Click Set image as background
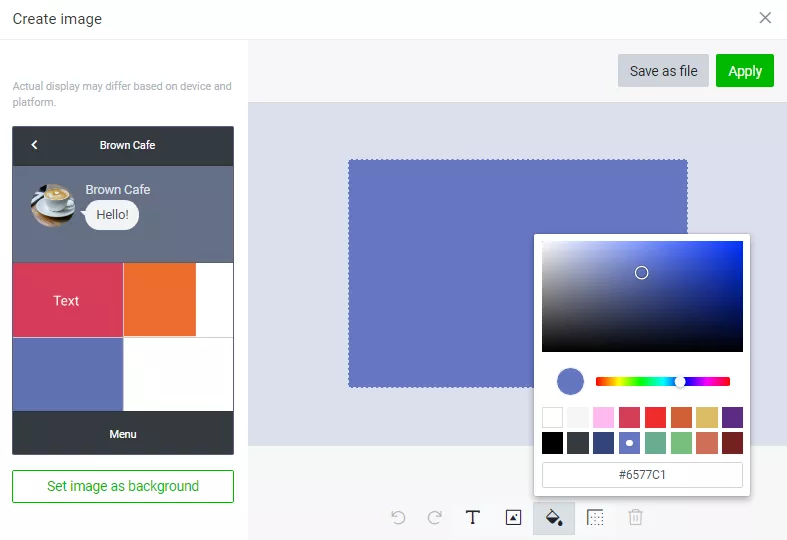 (x=123, y=486)
